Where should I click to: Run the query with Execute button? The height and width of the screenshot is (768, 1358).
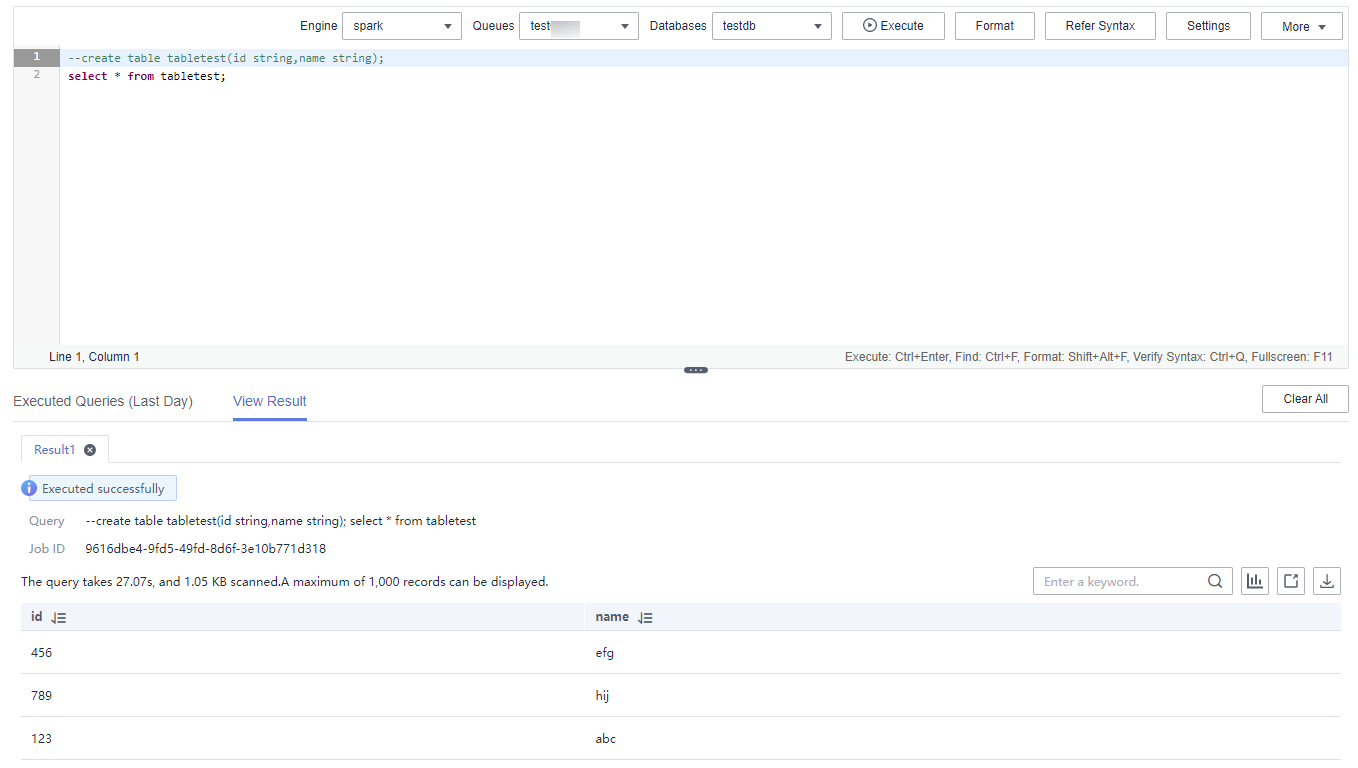(893, 26)
